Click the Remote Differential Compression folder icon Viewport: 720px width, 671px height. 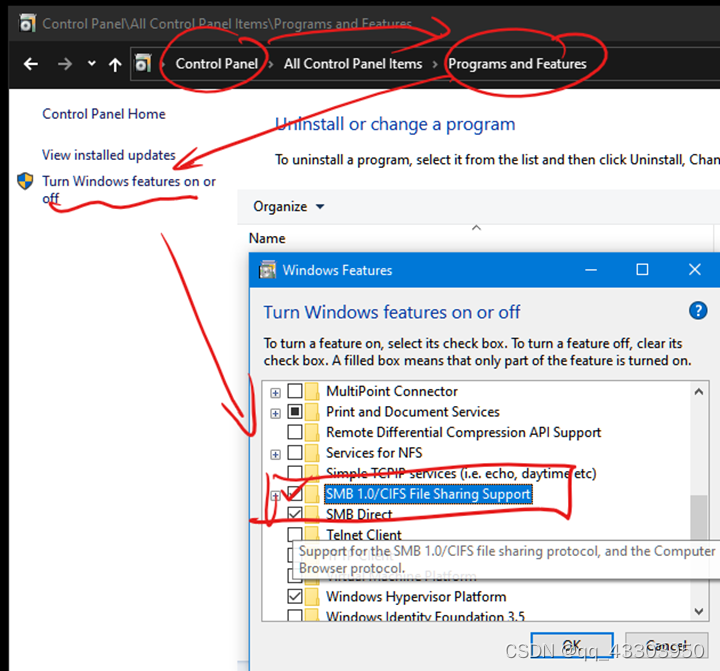pyautogui.click(x=312, y=432)
